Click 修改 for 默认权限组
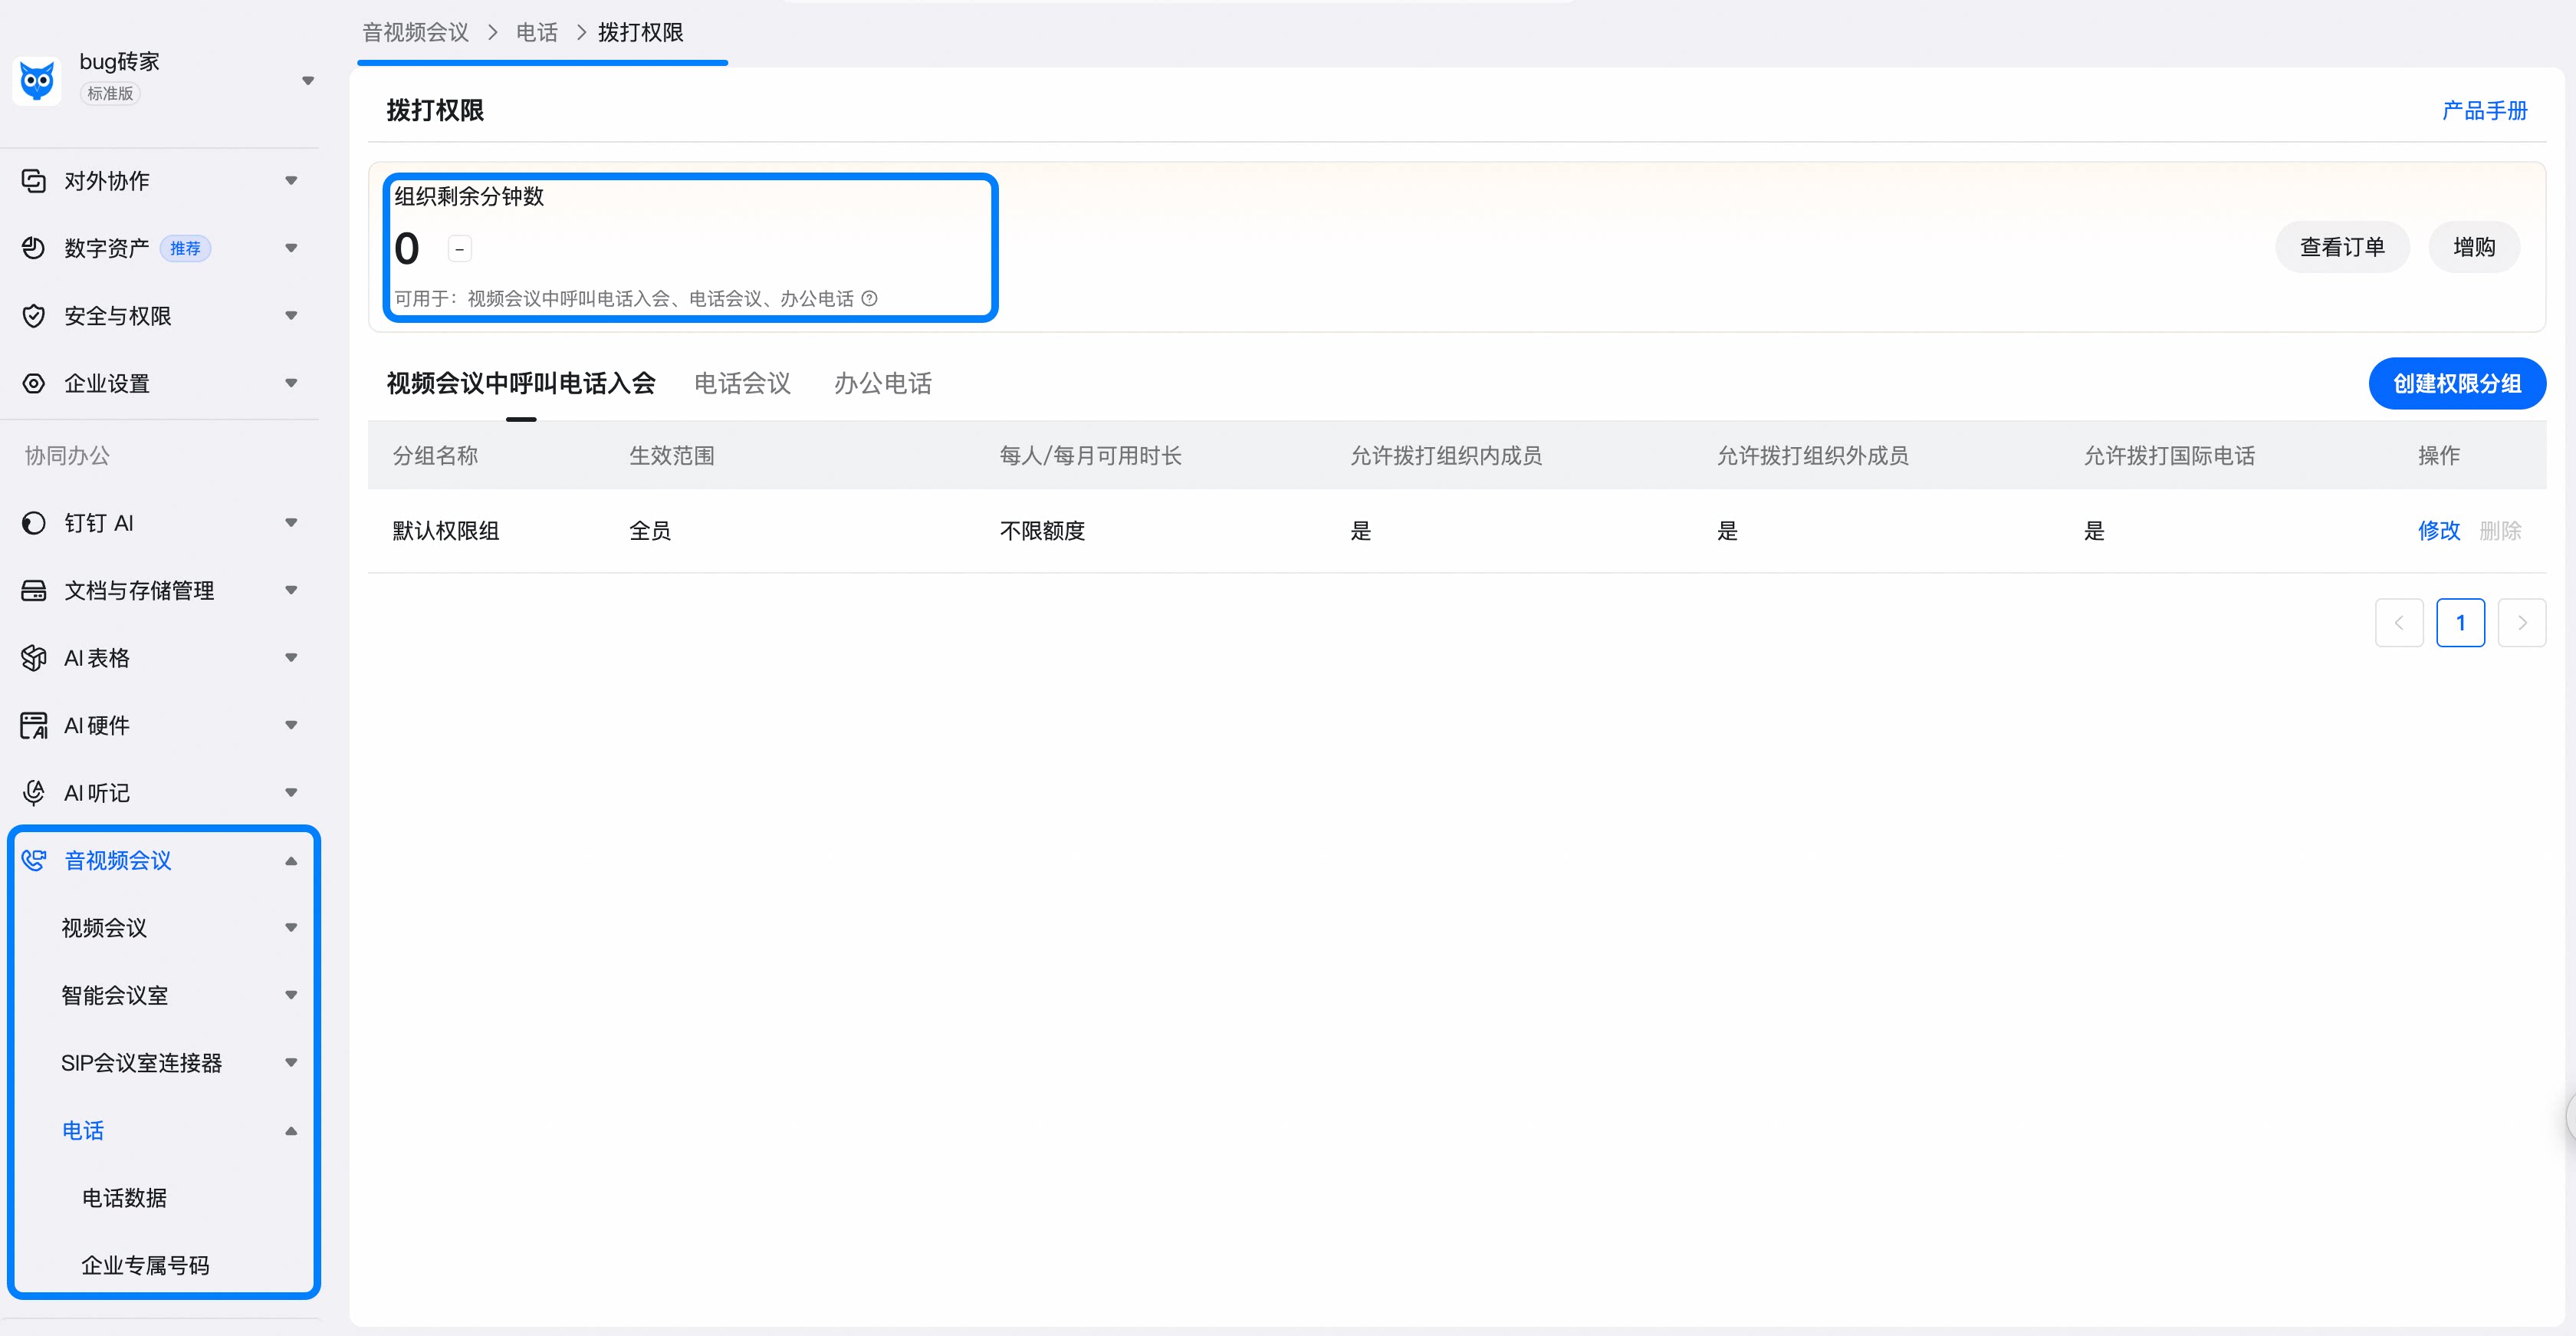Image resolution: width=2576 pixels, height=1336 pixels. (x=2439, y=530)
